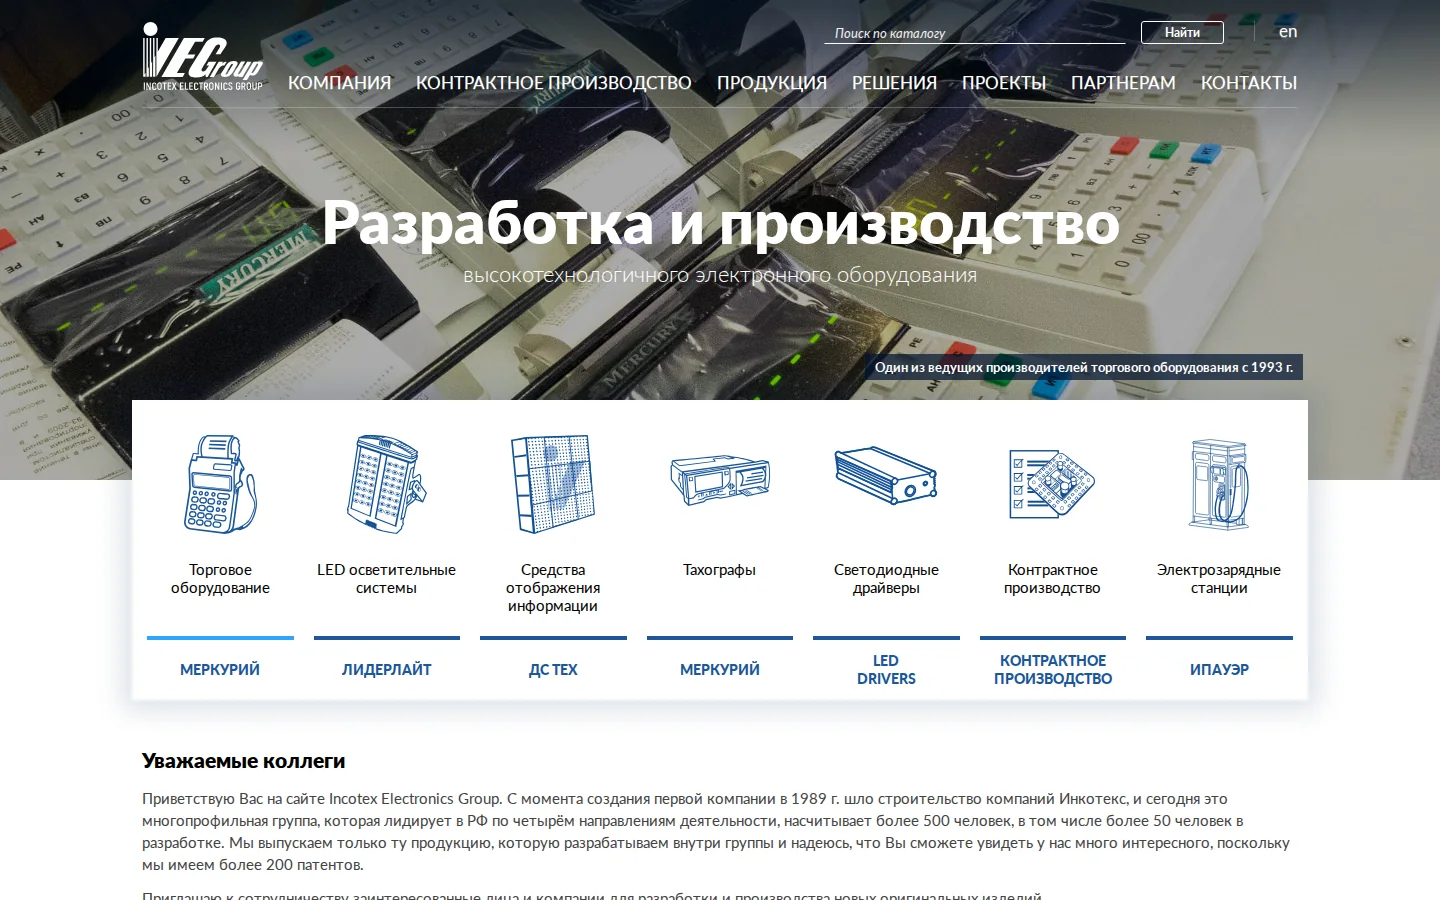This screenshot has height=900, width=1440.
Task: Open the КОНТРАКТНОЕ ПРОИЗВОДСТВО menu
Action: (x=554, y=83)
